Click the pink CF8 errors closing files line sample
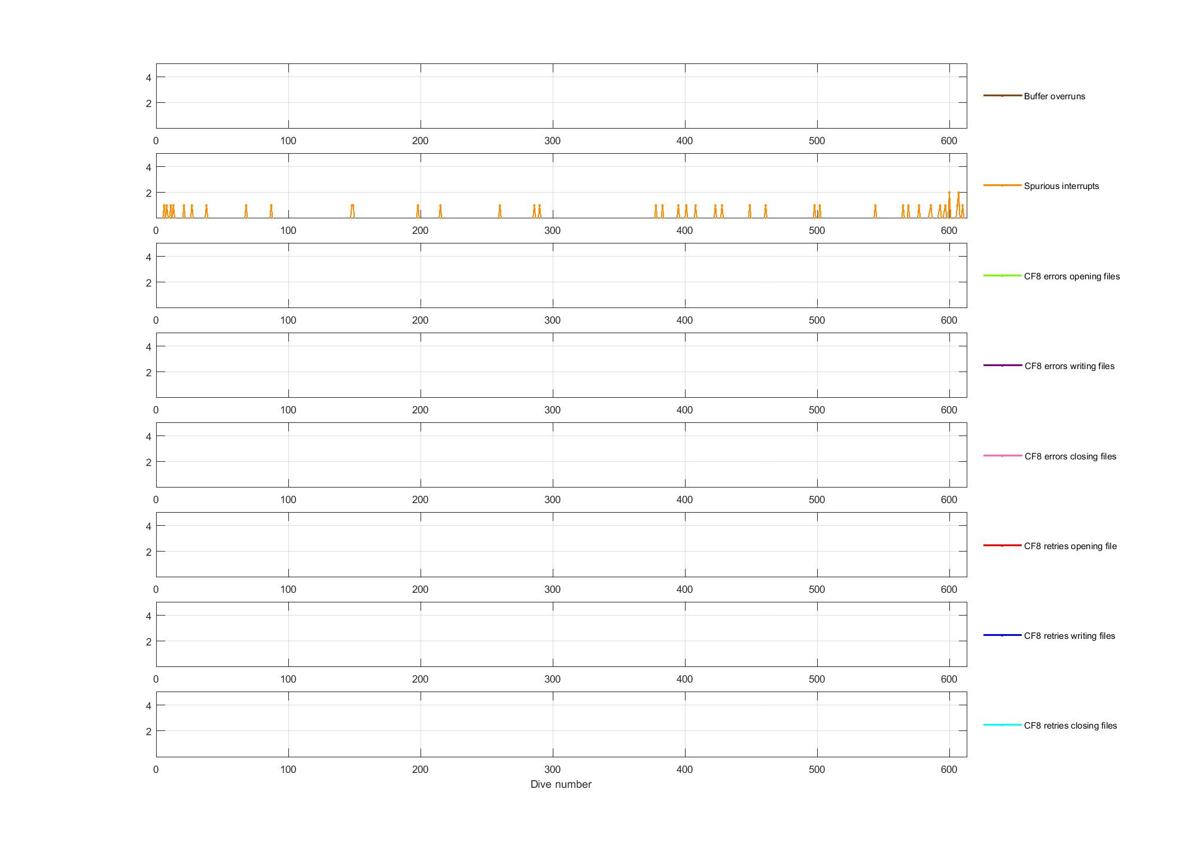This screenshot has width=1200, height=851. click(1002, 456)
